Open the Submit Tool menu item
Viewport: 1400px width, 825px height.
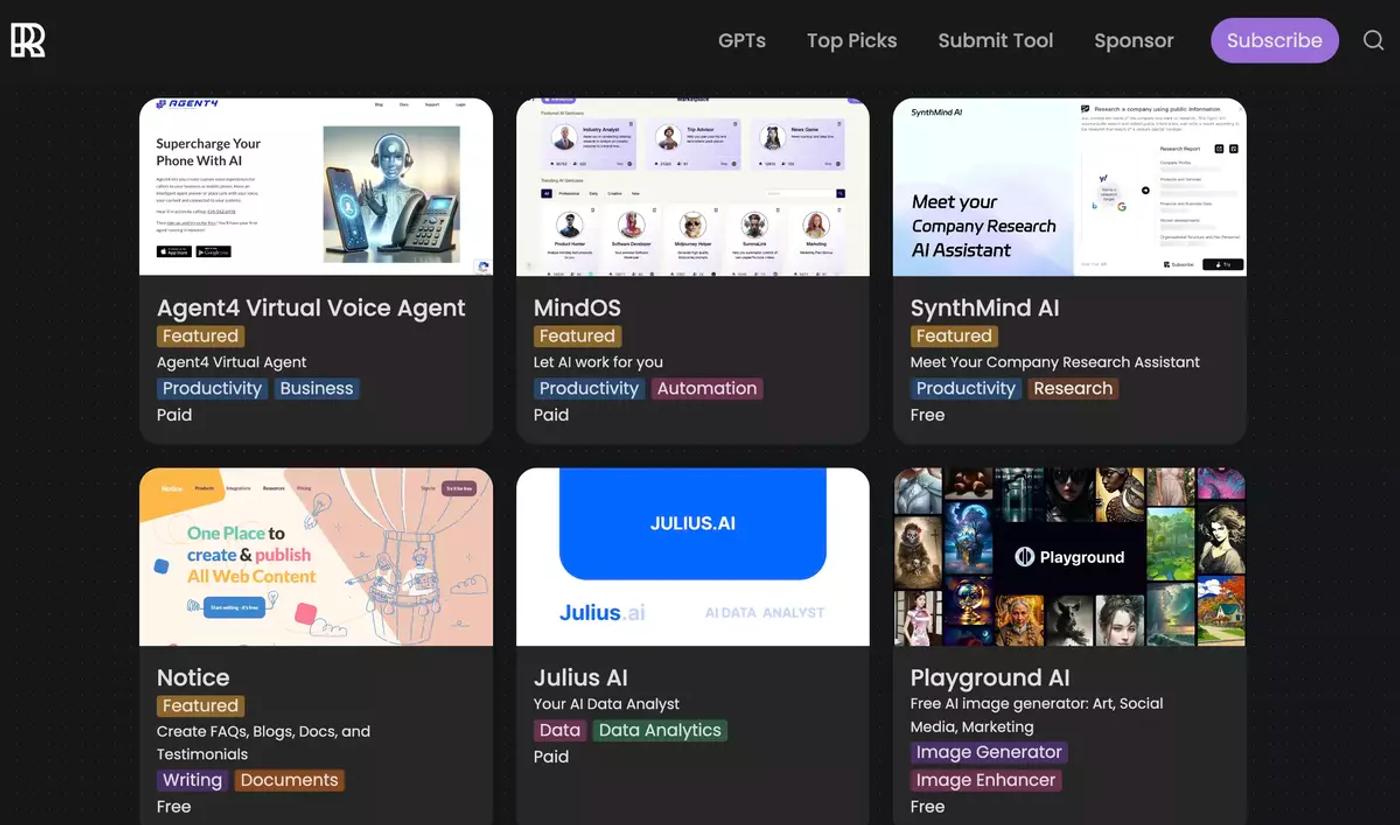pos(996,41)
